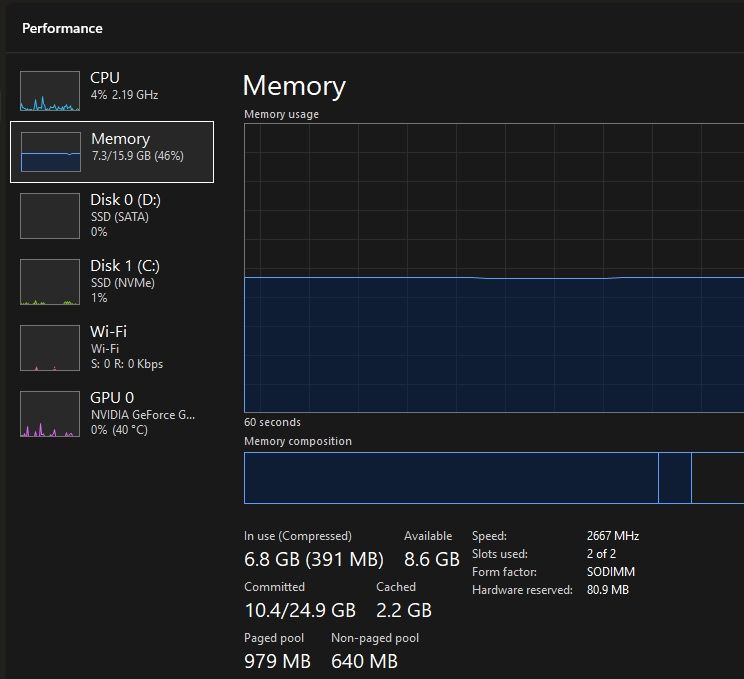Click the Committed 10.4/24.9 GB value
This screenshot has height=679, width=744.
pos(300,611)
